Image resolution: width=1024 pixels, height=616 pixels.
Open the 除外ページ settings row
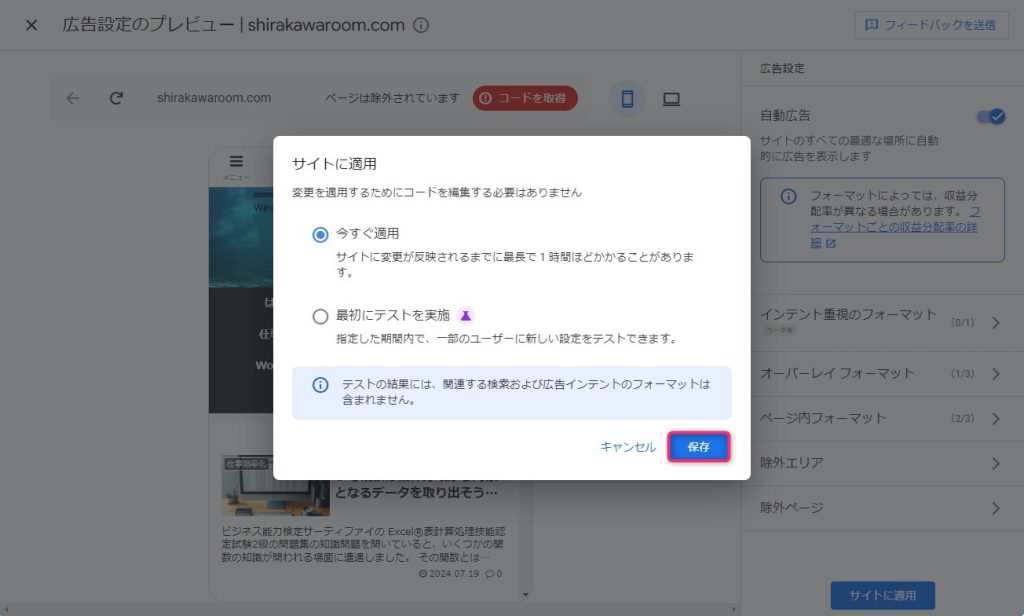(x=881, y=507)
